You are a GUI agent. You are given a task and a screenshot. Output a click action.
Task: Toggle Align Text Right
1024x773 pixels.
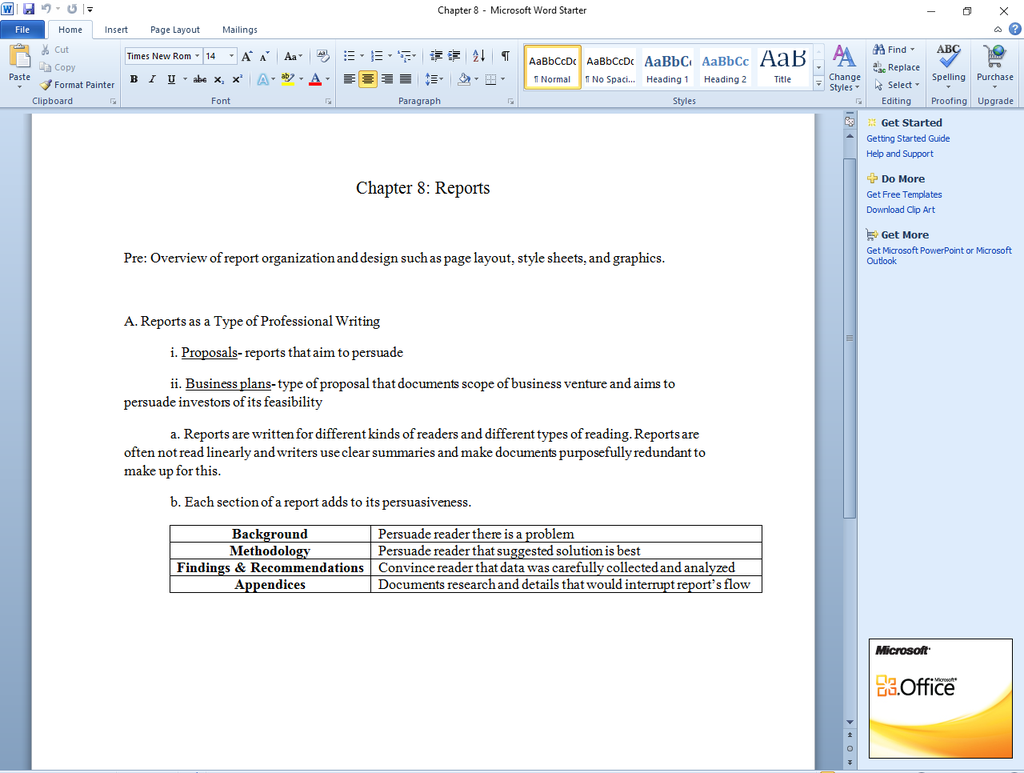click(x=387, y=79)
